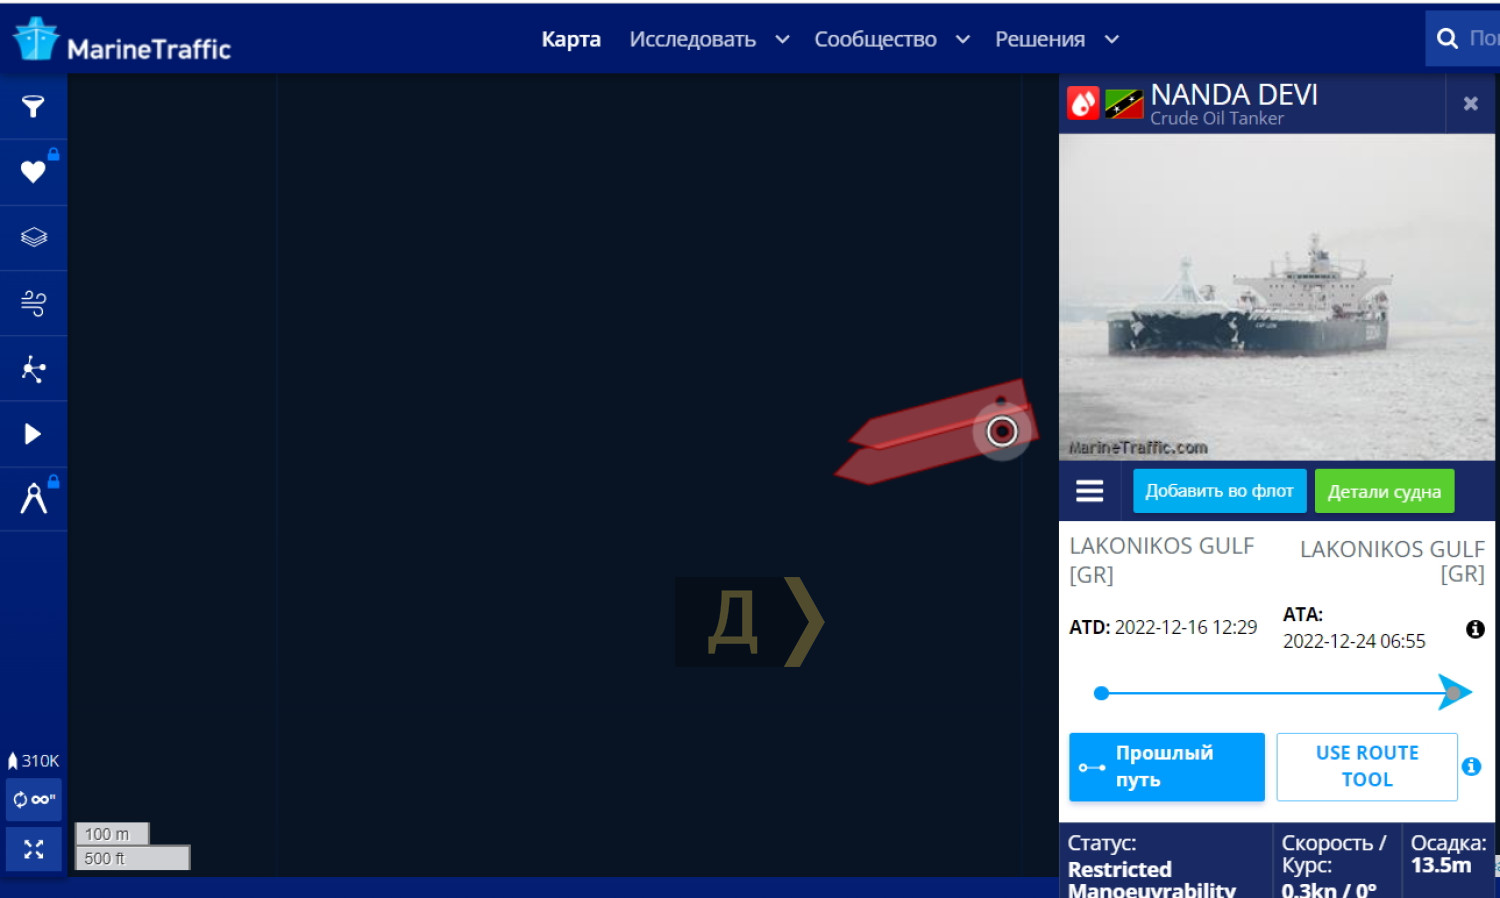Show the wind weather overlay icon
This screenshot has width=1500, height=898.
(x=33, y=303)
